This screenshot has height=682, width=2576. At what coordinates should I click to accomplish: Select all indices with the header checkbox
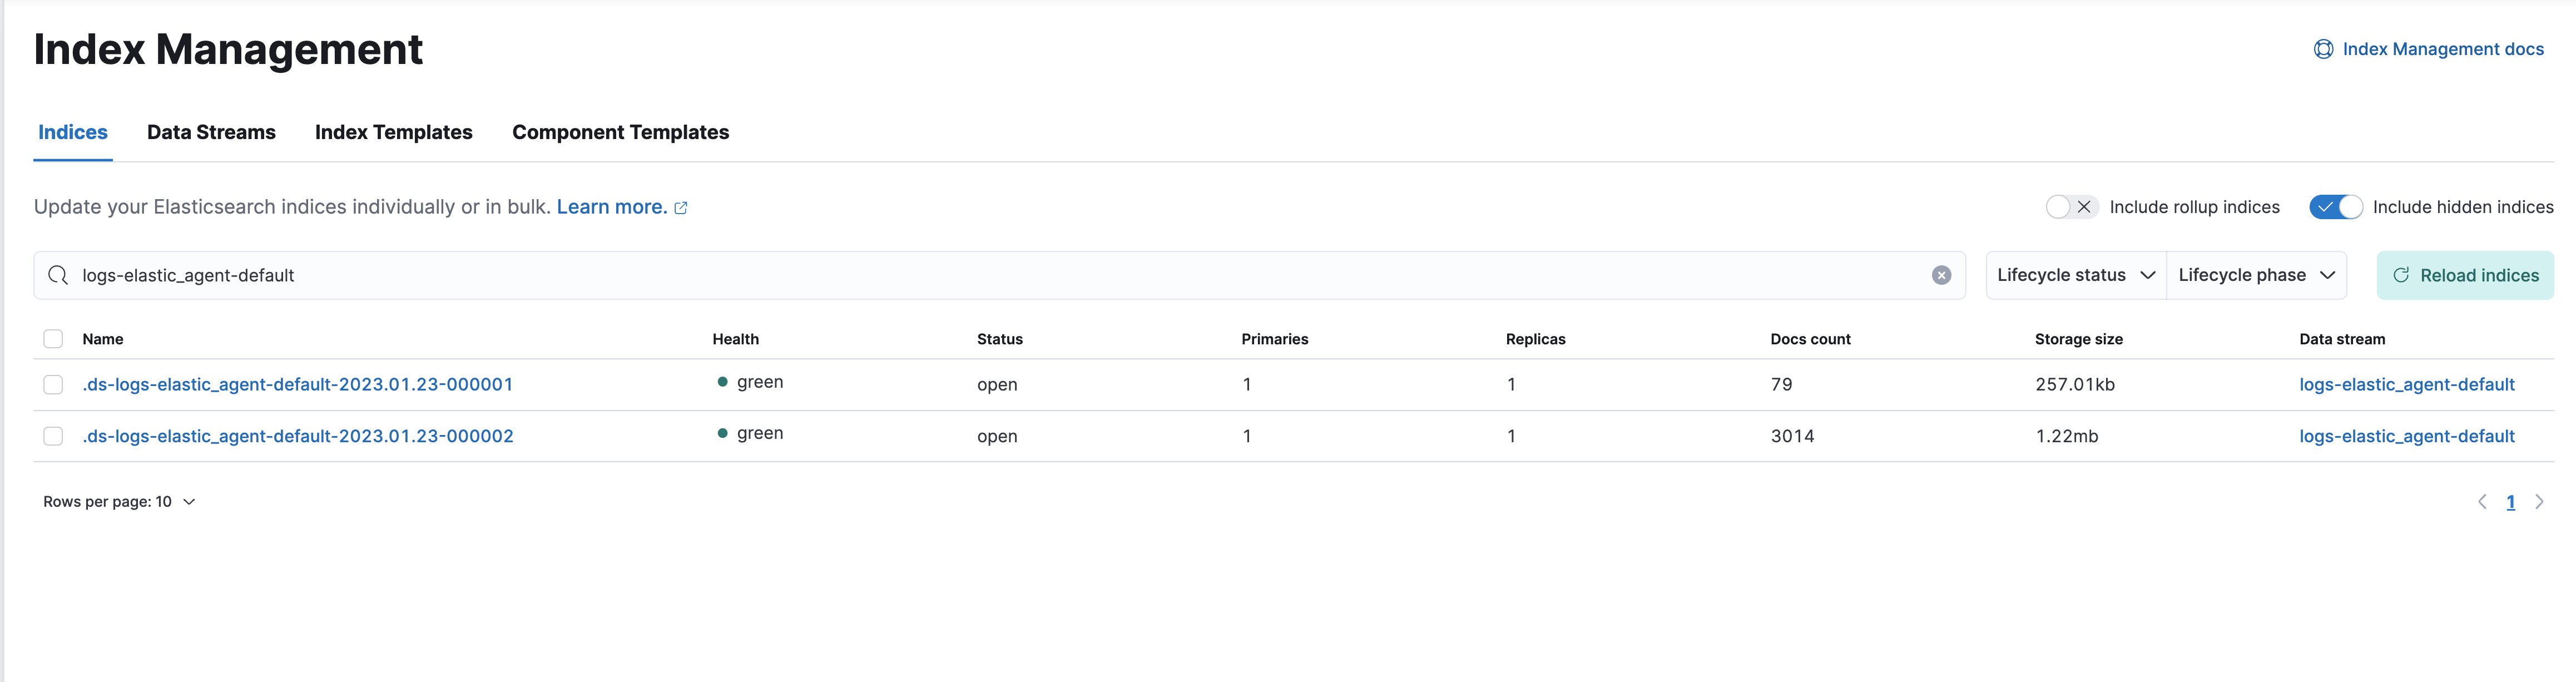pos(53,339)
